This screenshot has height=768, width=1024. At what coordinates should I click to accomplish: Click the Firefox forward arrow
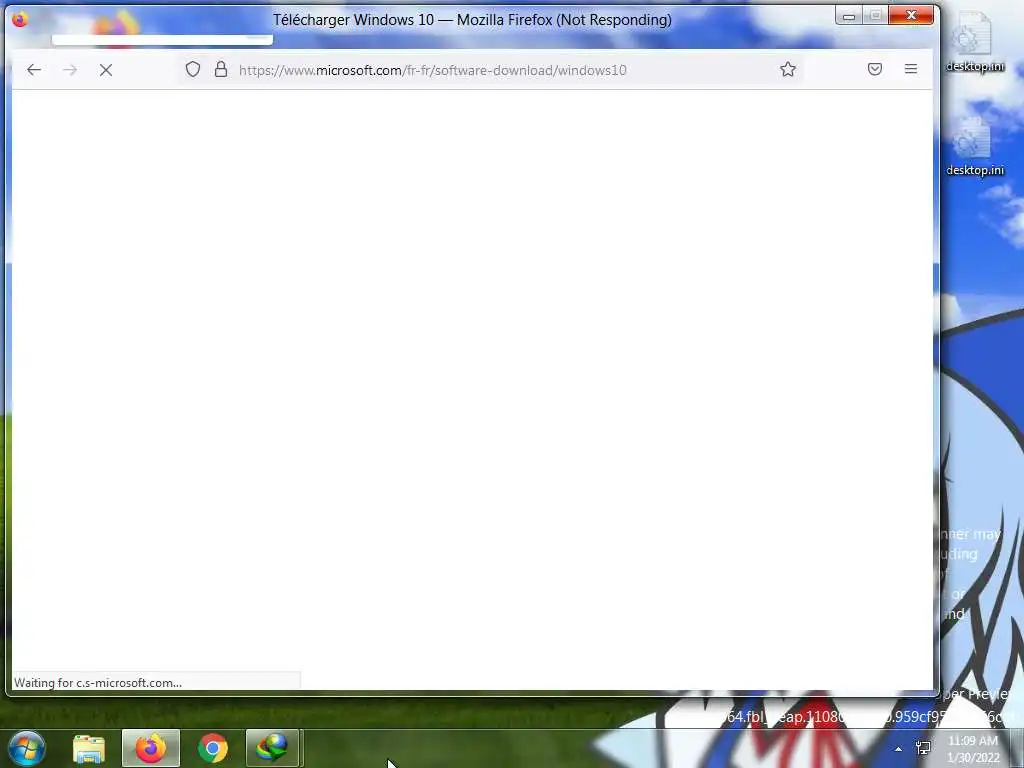(70, 69)
